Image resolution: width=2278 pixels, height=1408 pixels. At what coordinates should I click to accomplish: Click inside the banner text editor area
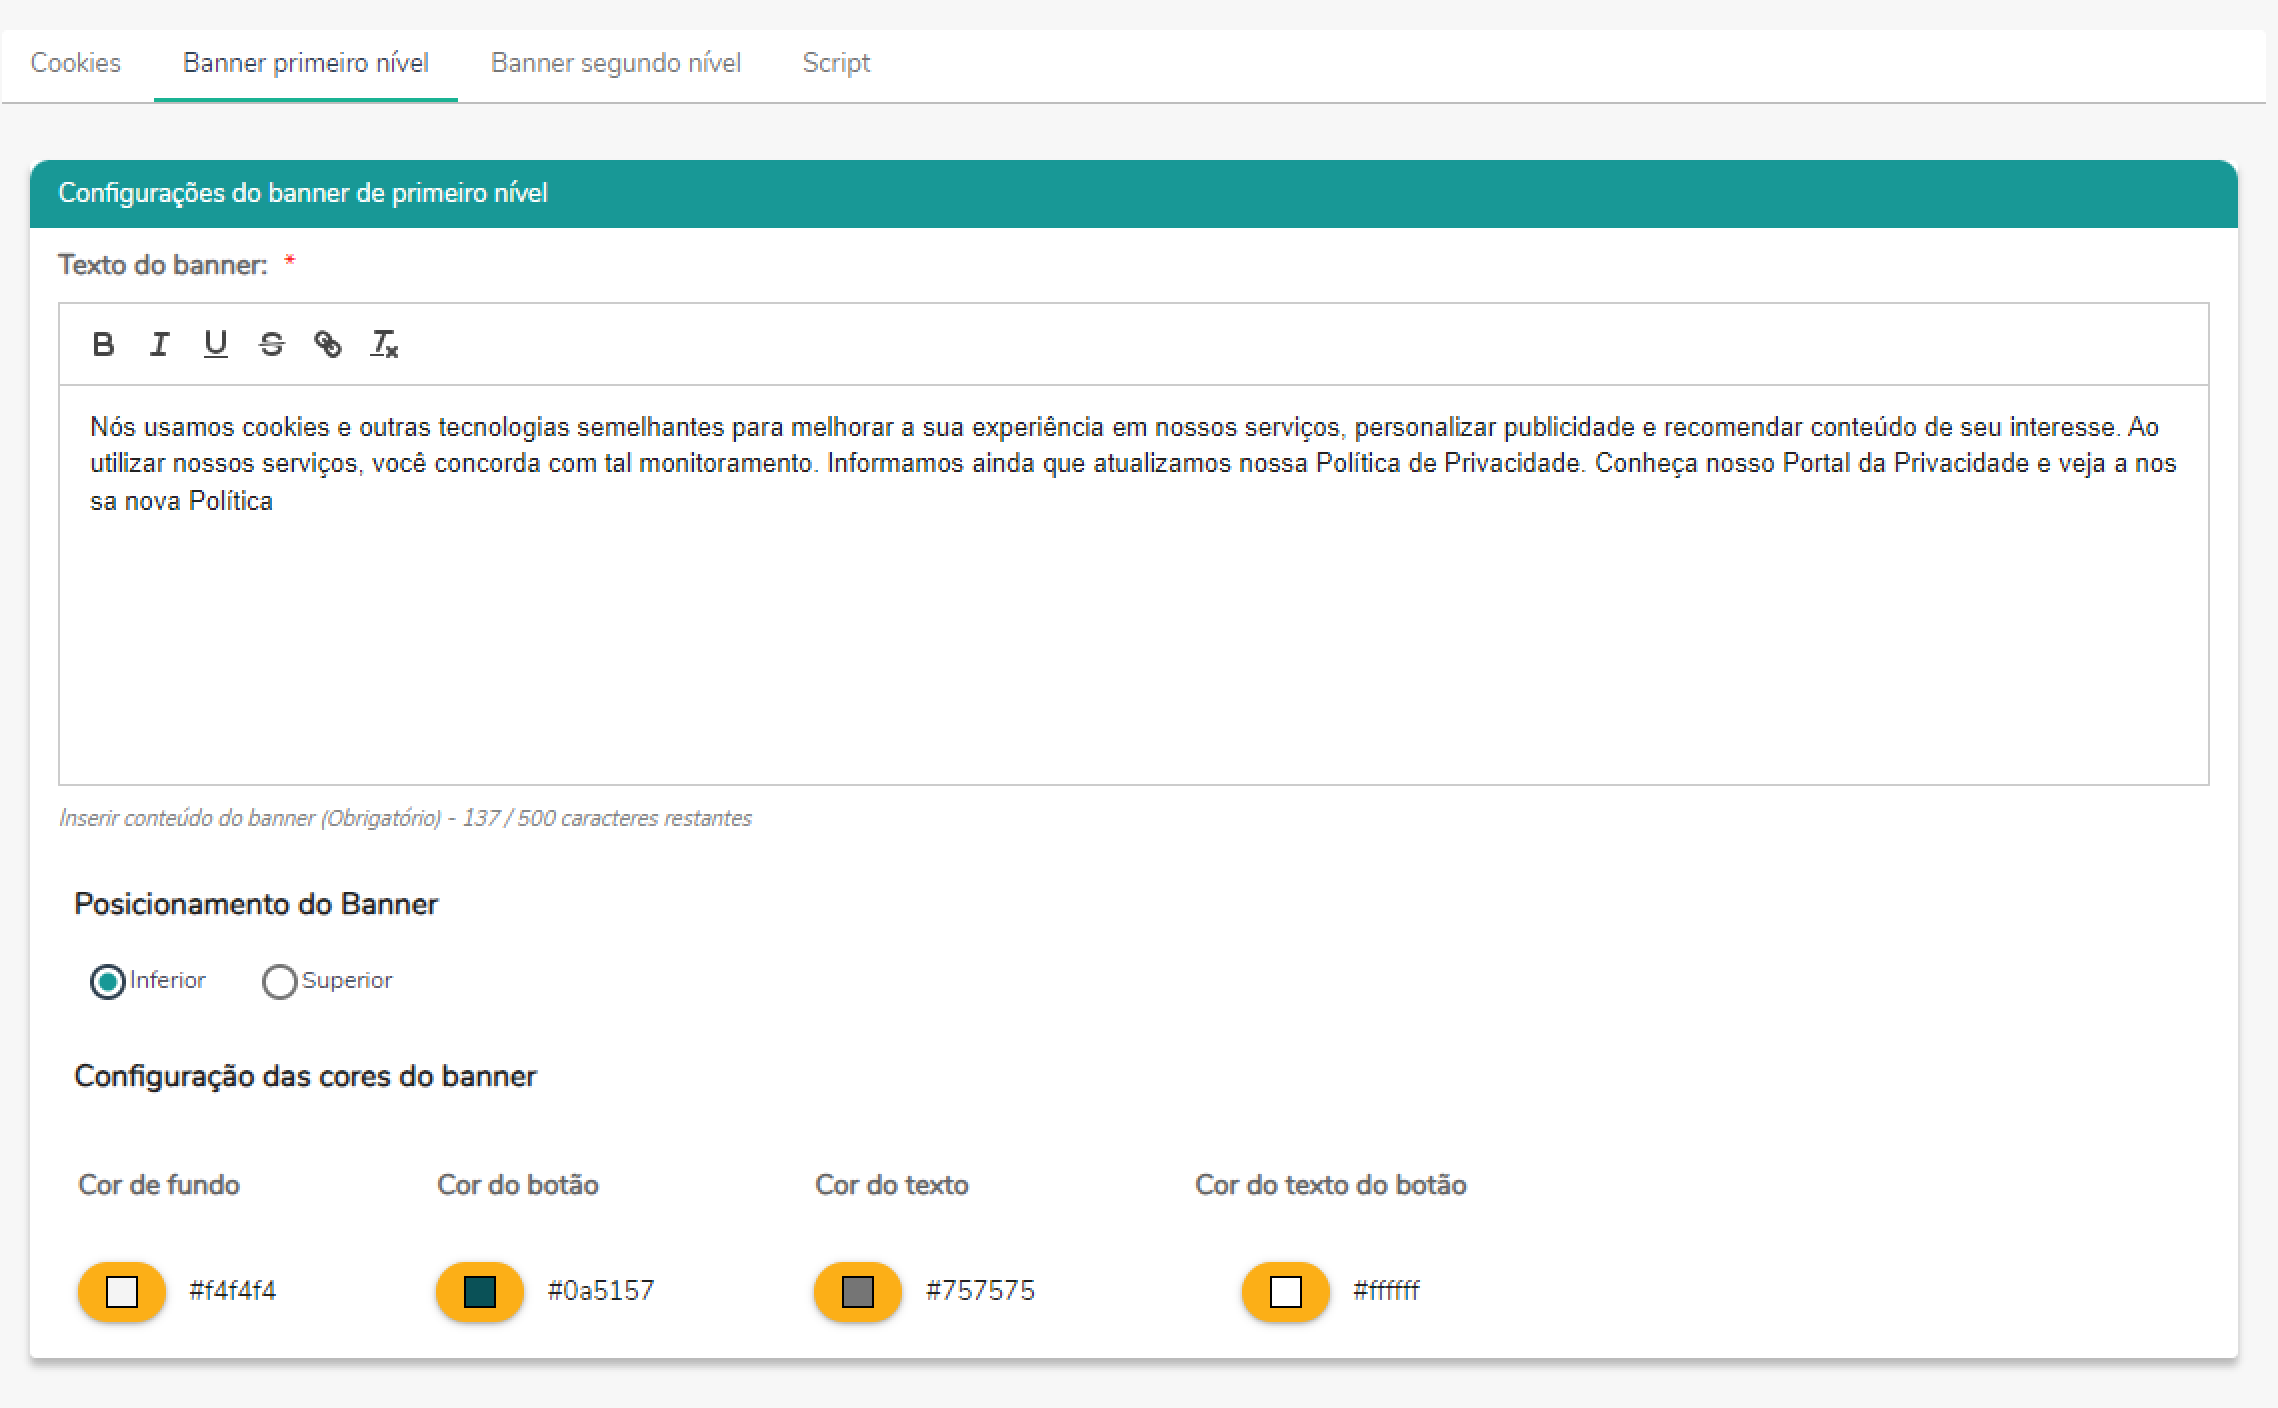(x=1133, y=620)
